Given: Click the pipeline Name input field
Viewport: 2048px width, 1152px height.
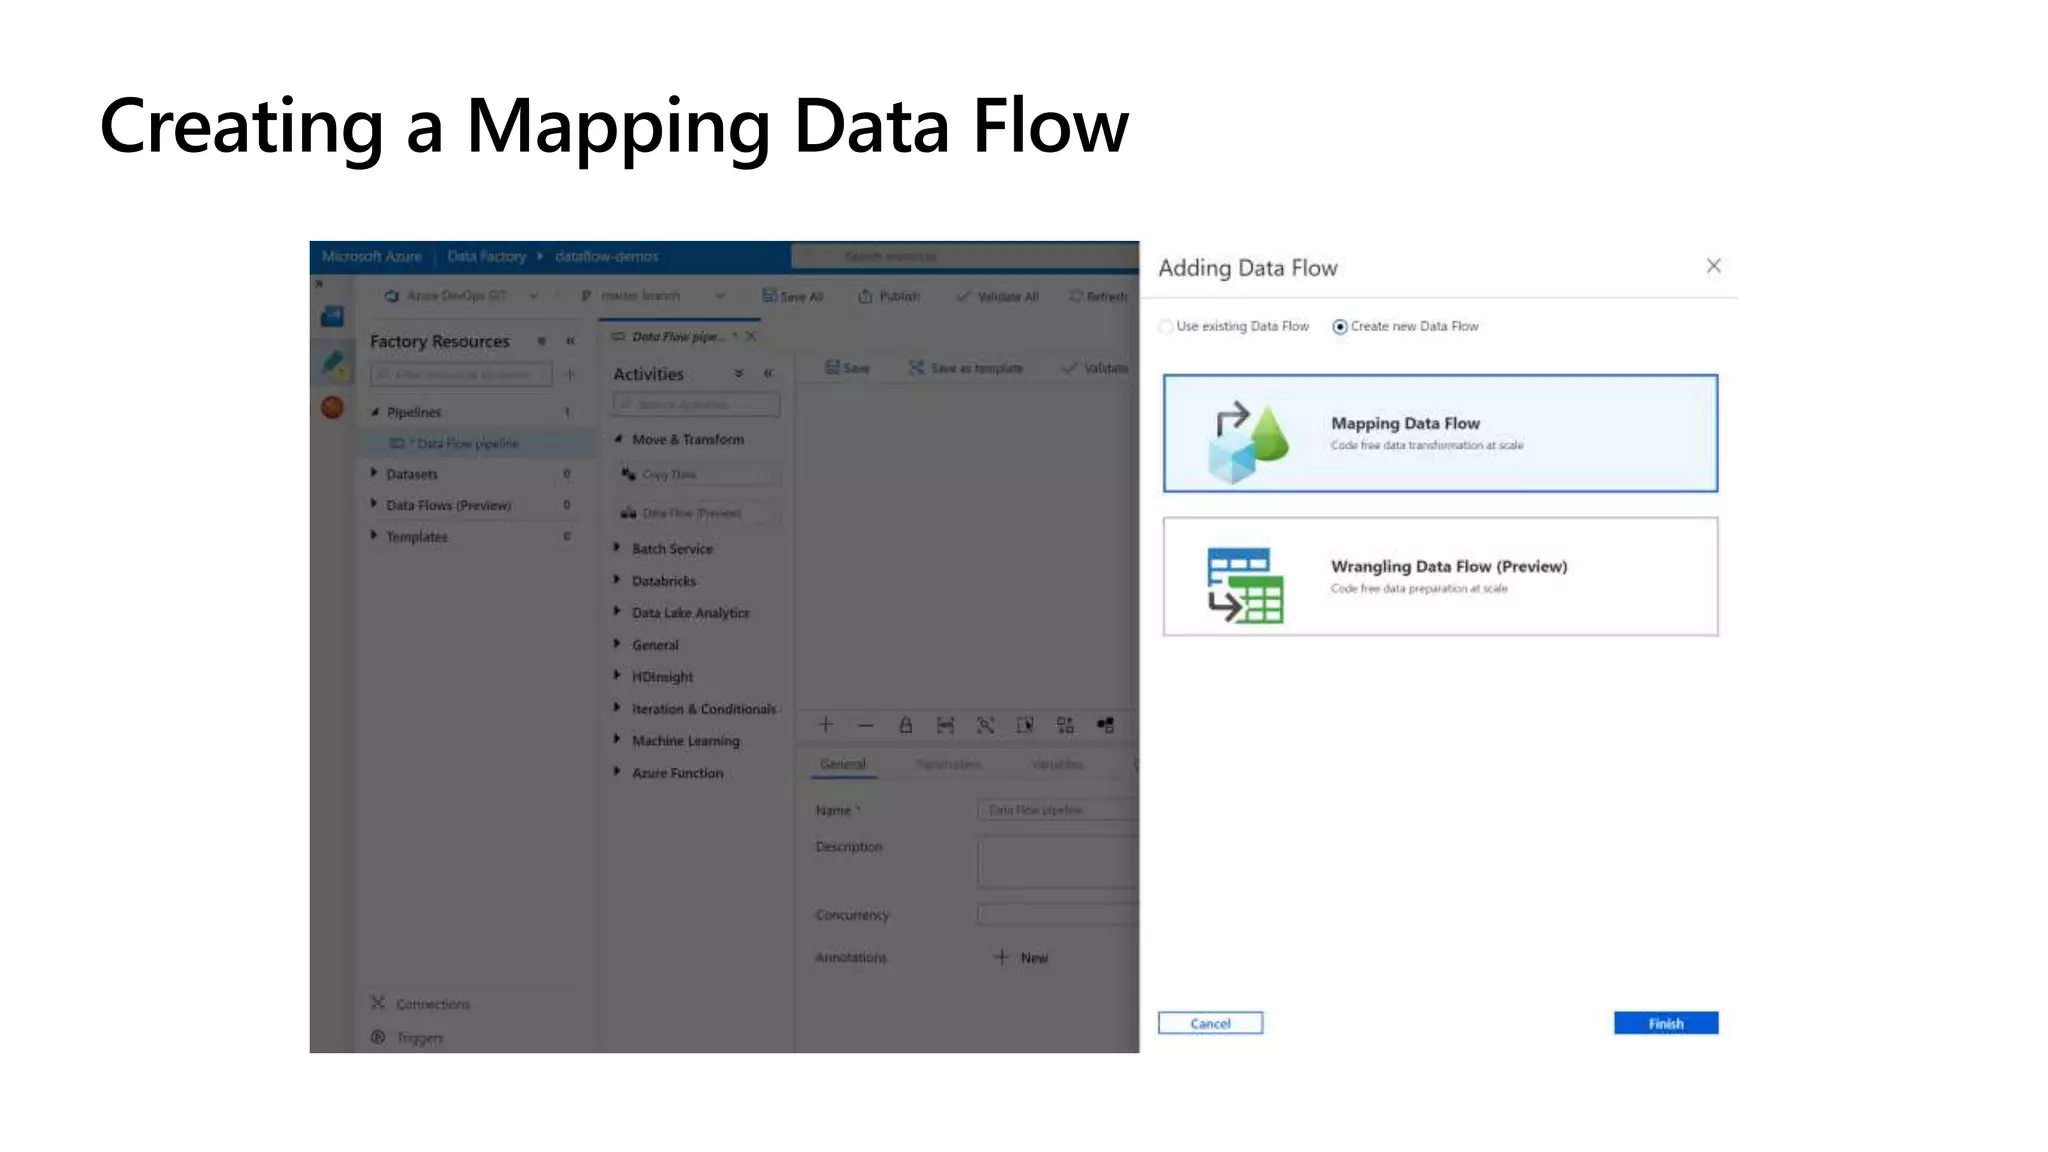Looking at the screenshot, I should (1056, 810).
